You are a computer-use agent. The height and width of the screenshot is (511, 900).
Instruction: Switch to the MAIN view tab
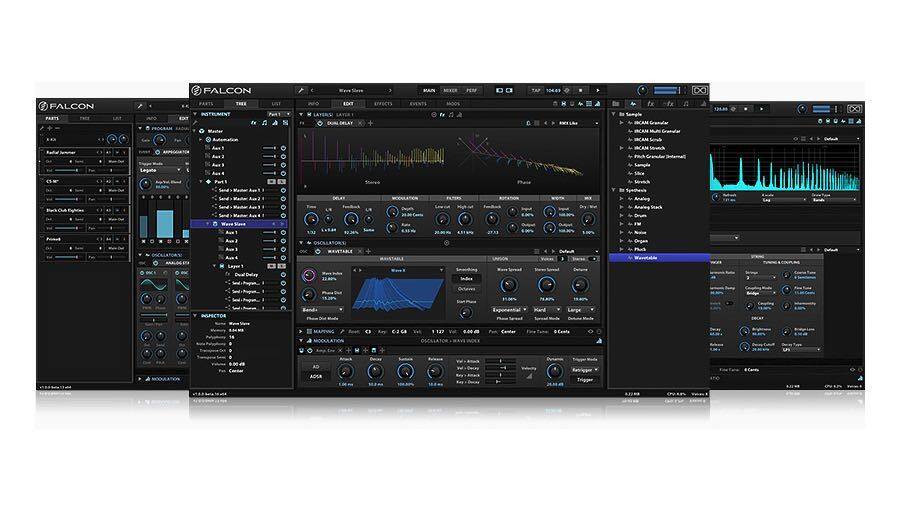(x=429, y=91)
